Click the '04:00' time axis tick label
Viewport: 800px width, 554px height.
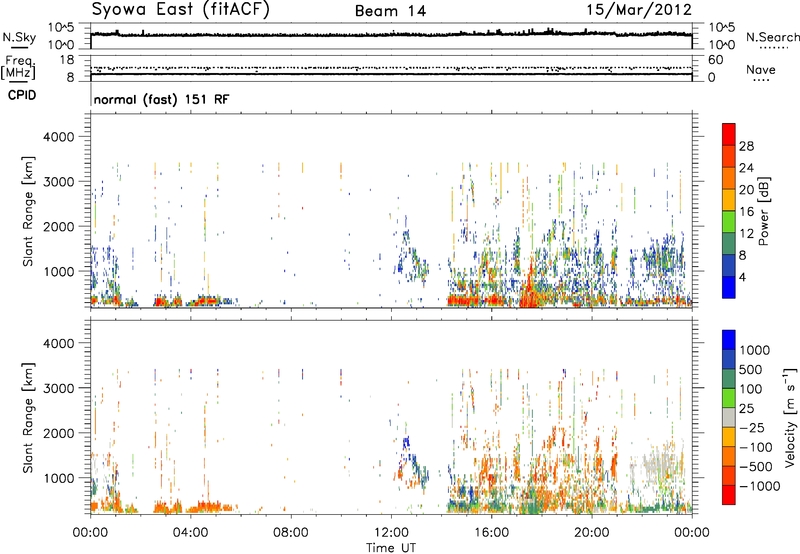point(190,533)
